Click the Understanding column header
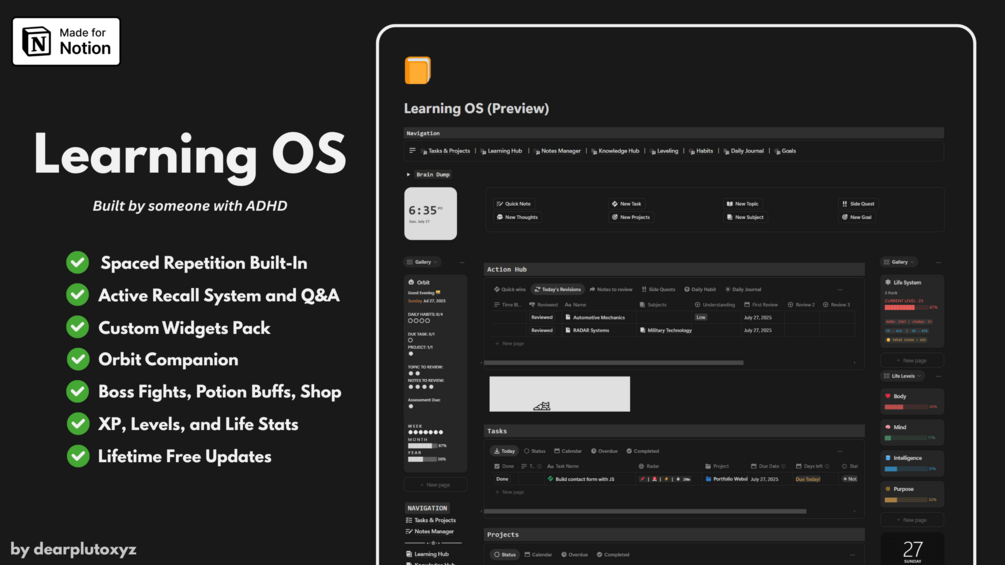The image size is (1005, 565). [x=715, y=305]
